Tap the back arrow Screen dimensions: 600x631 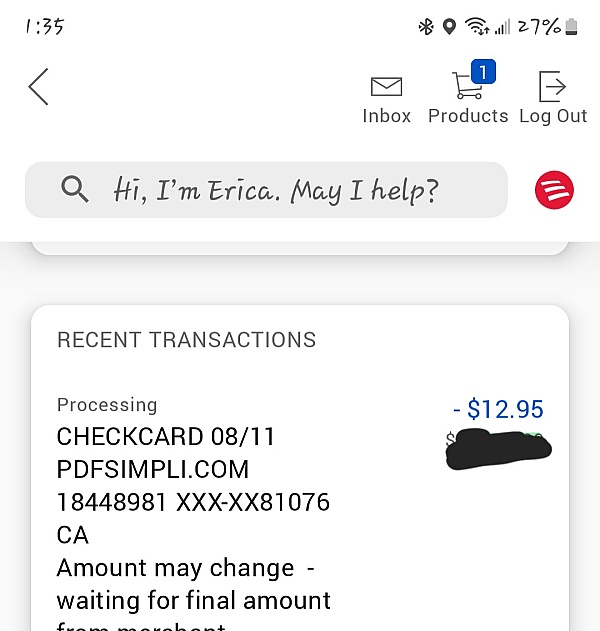click(38, 87)
